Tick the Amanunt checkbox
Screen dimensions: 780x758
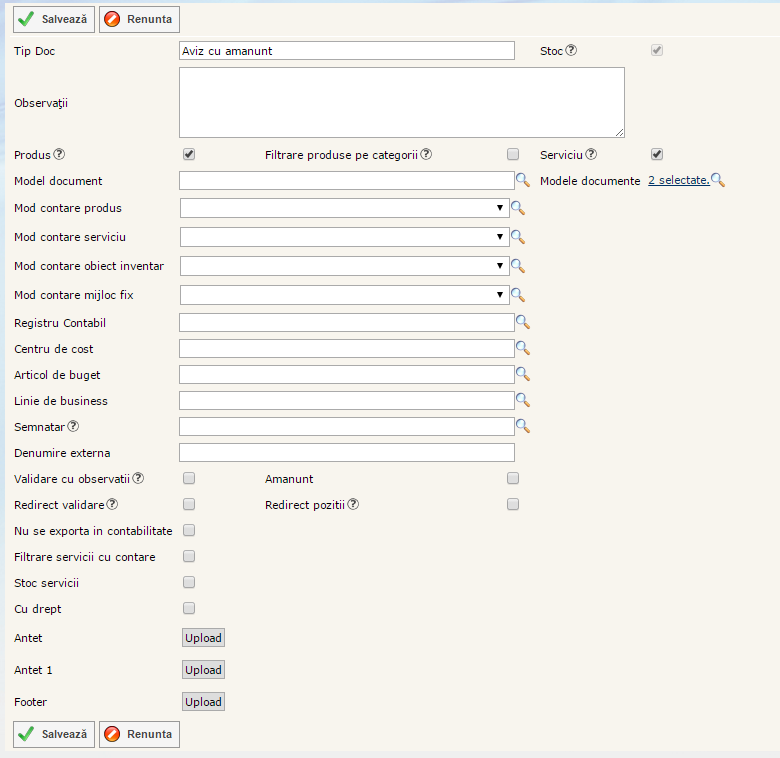pyautogui.click(x=513, y=479)
